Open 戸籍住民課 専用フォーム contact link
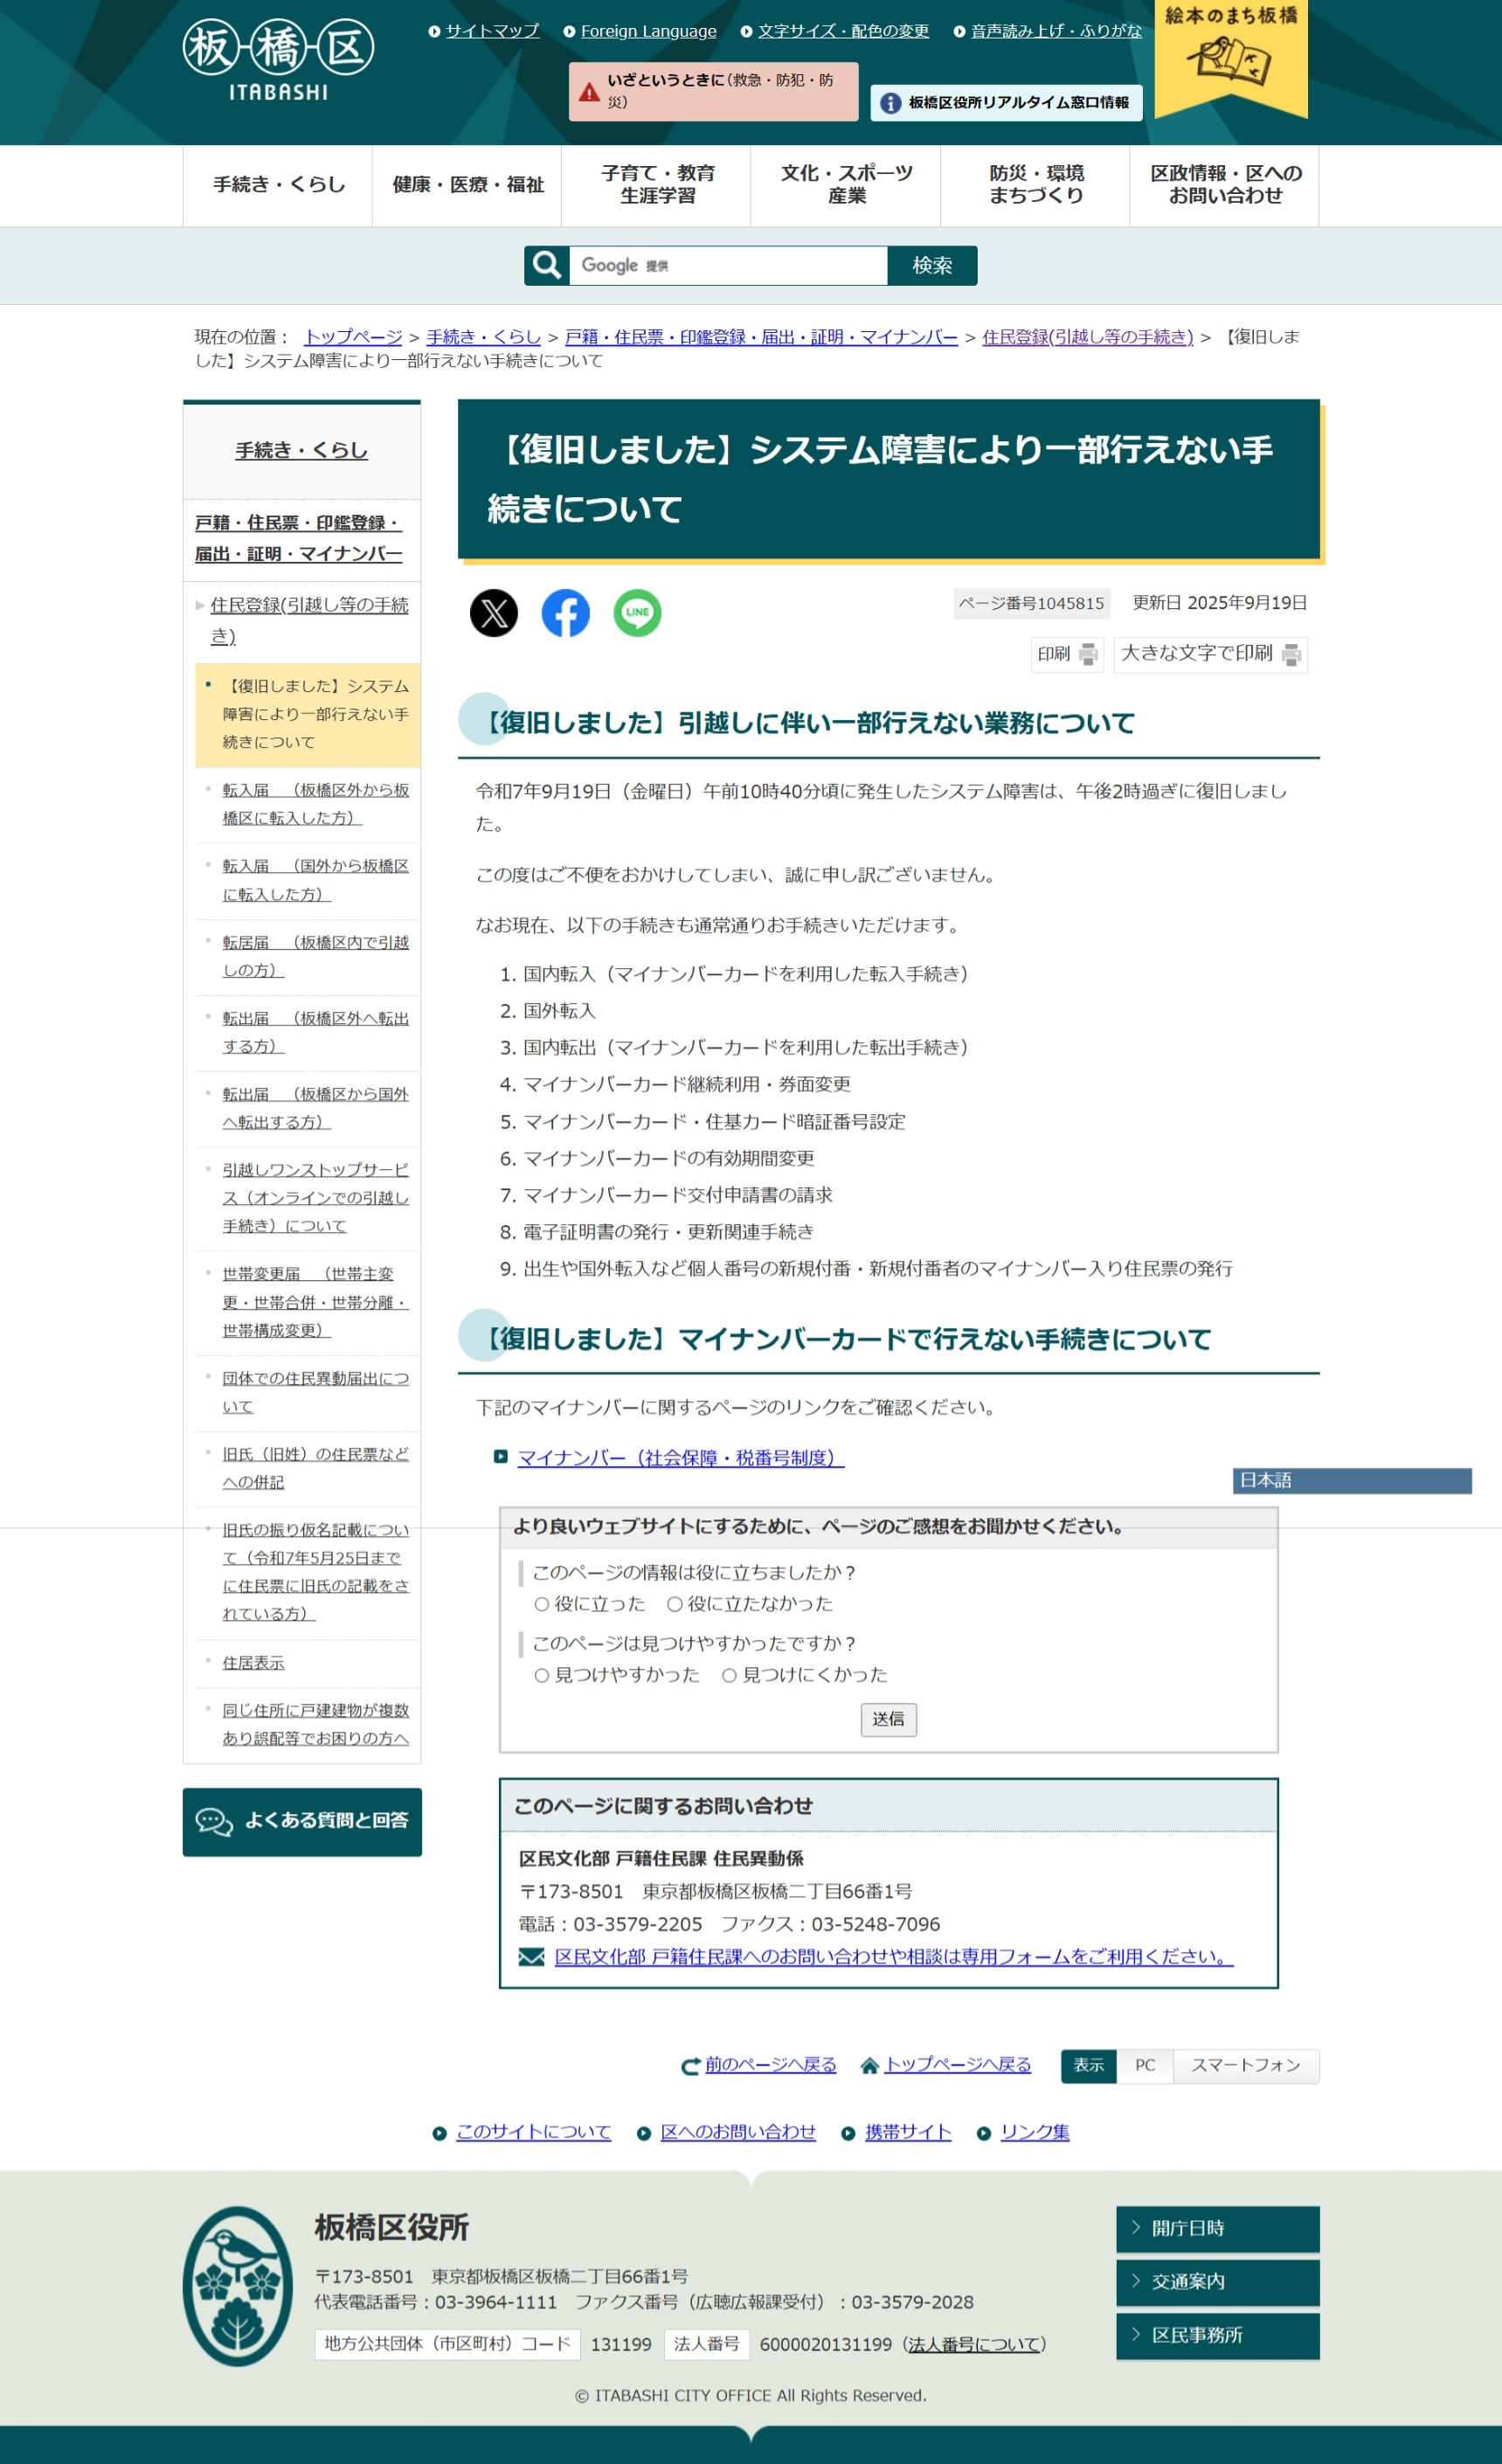This screenshot has height=2464, width=1502. click(894, 1957)
